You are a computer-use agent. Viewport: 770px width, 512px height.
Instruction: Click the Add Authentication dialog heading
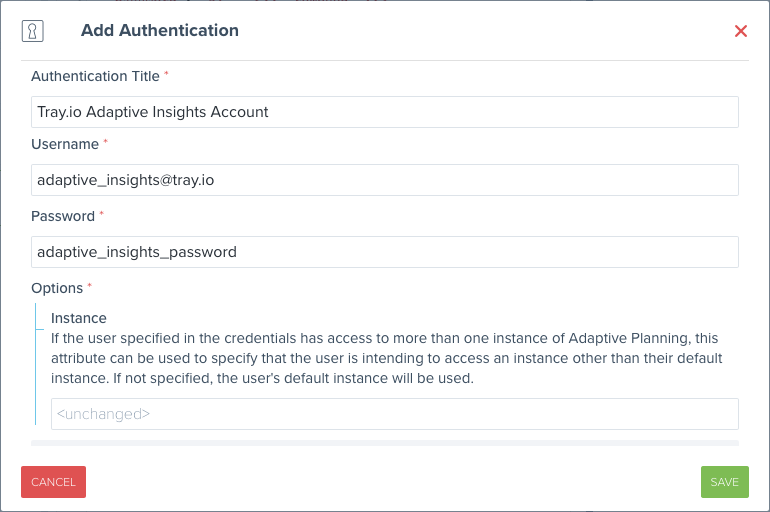(160, 30)
